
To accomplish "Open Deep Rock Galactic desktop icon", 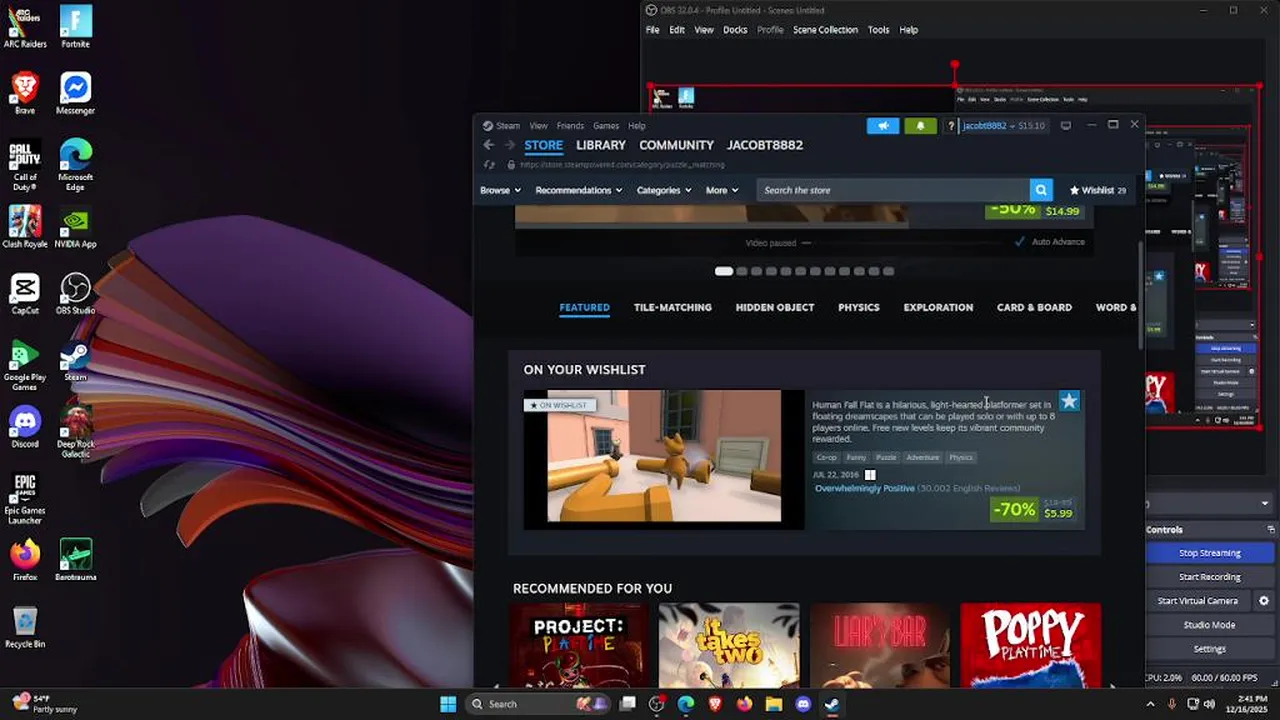I will [x=76, y=432].
